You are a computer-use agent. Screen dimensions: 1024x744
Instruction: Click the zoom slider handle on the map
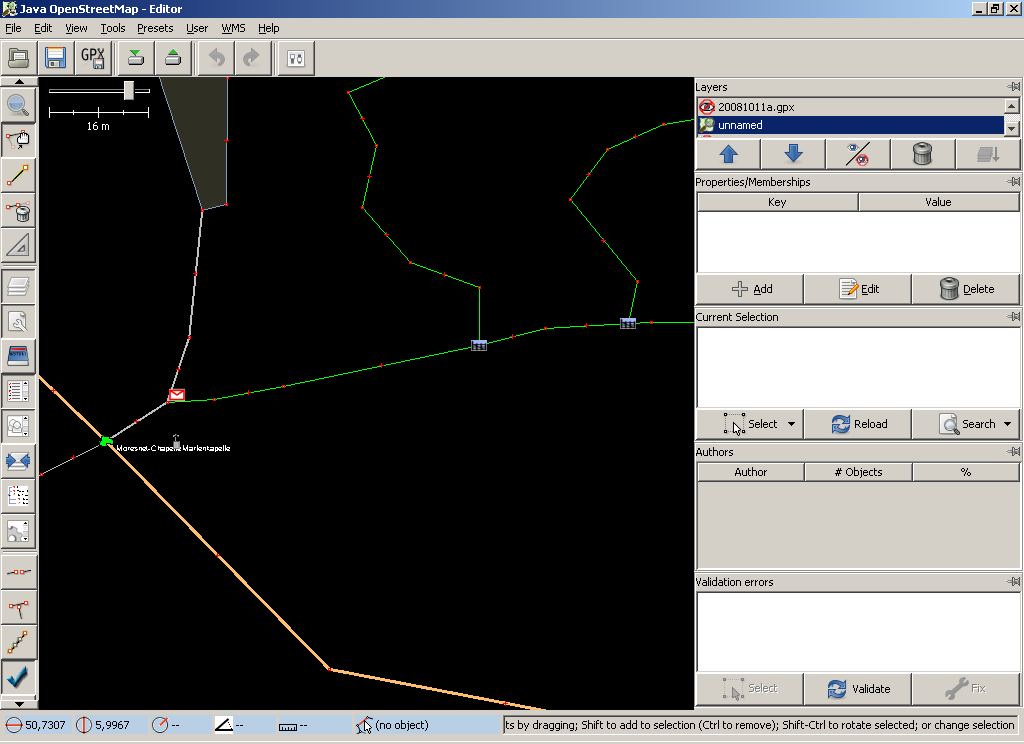(x=129, y=91)
